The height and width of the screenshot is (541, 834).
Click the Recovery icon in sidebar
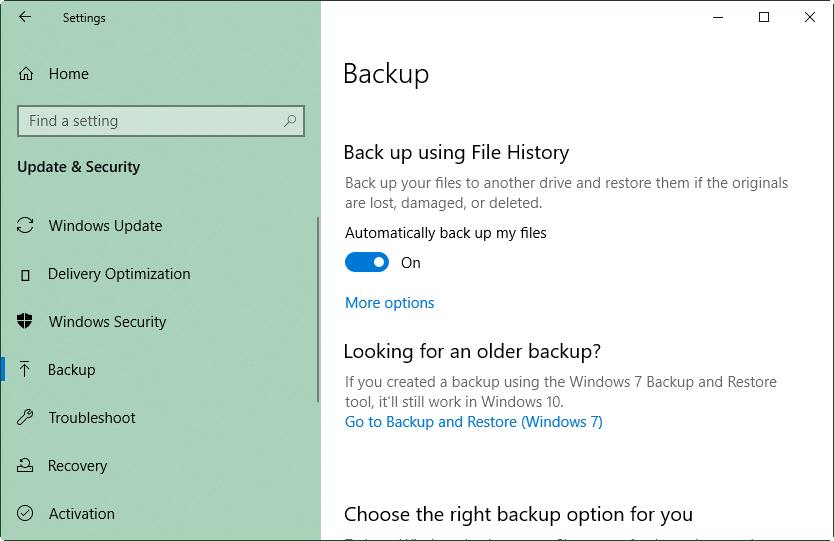[x=26, y=466]
